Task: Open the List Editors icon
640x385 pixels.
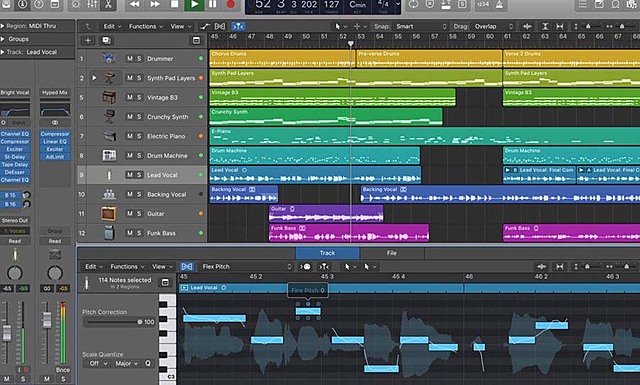Action: (x=583, y=4)
